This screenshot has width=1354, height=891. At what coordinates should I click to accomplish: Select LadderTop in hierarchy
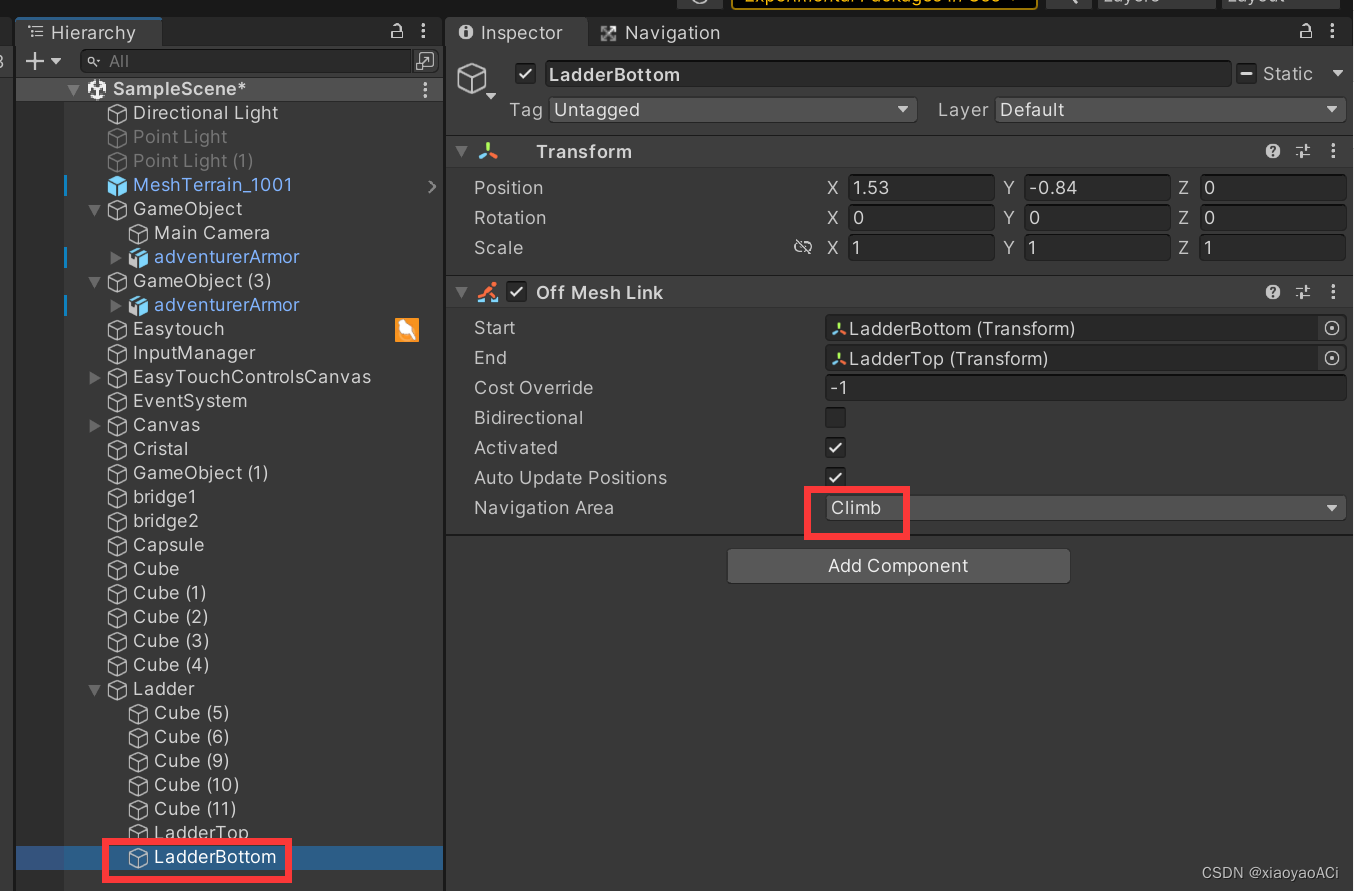coord(201,833)
